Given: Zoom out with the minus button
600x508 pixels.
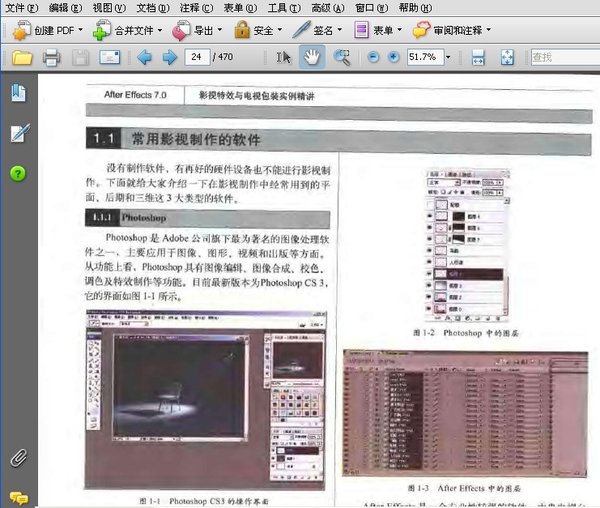Looking at the screenshot, I should tap(373, 57).
